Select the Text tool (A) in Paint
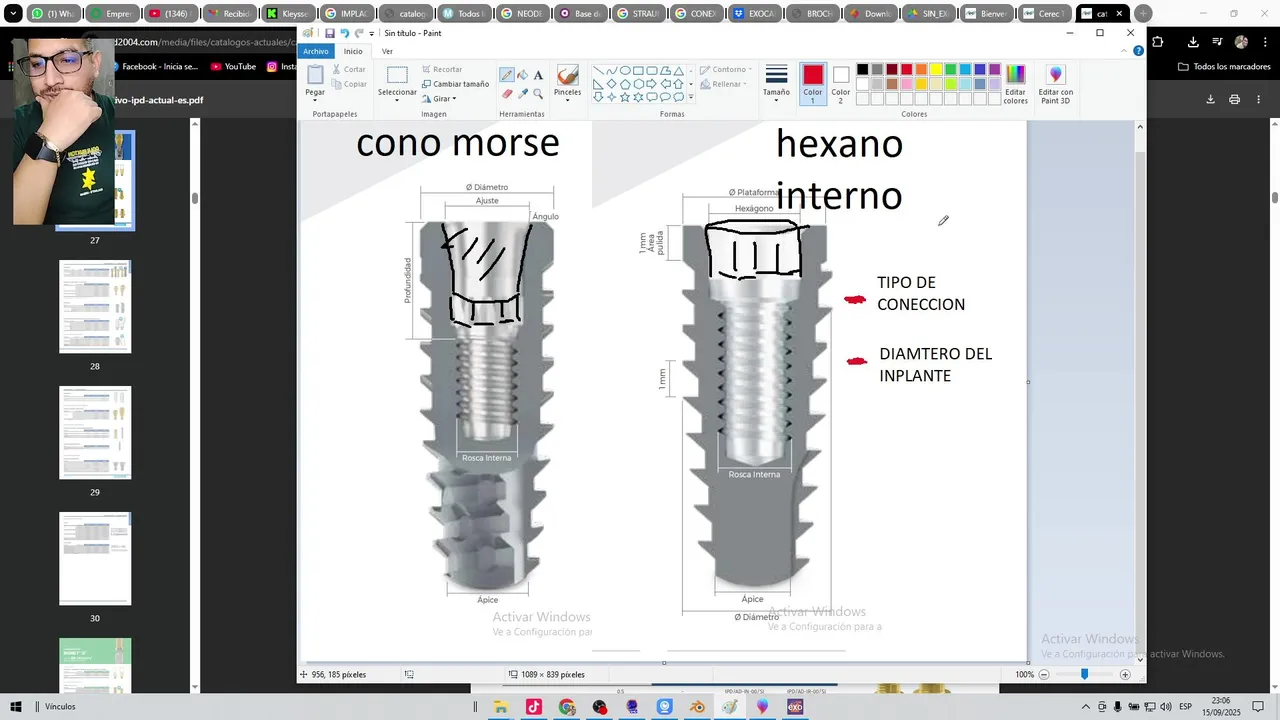 [538, 75]
